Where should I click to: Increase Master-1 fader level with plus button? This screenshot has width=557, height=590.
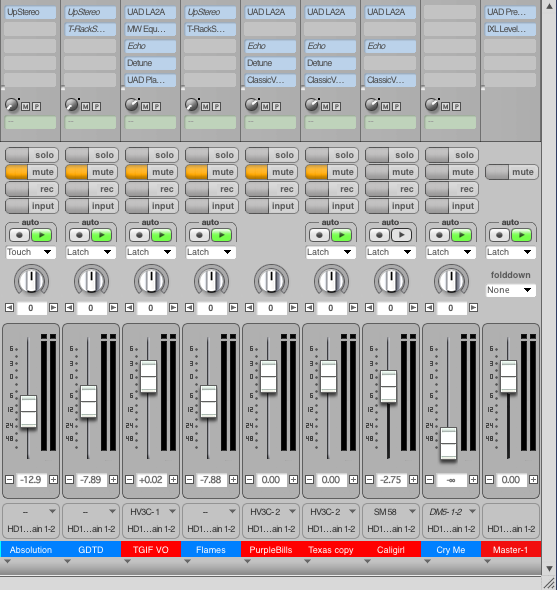tap(533, 479)
